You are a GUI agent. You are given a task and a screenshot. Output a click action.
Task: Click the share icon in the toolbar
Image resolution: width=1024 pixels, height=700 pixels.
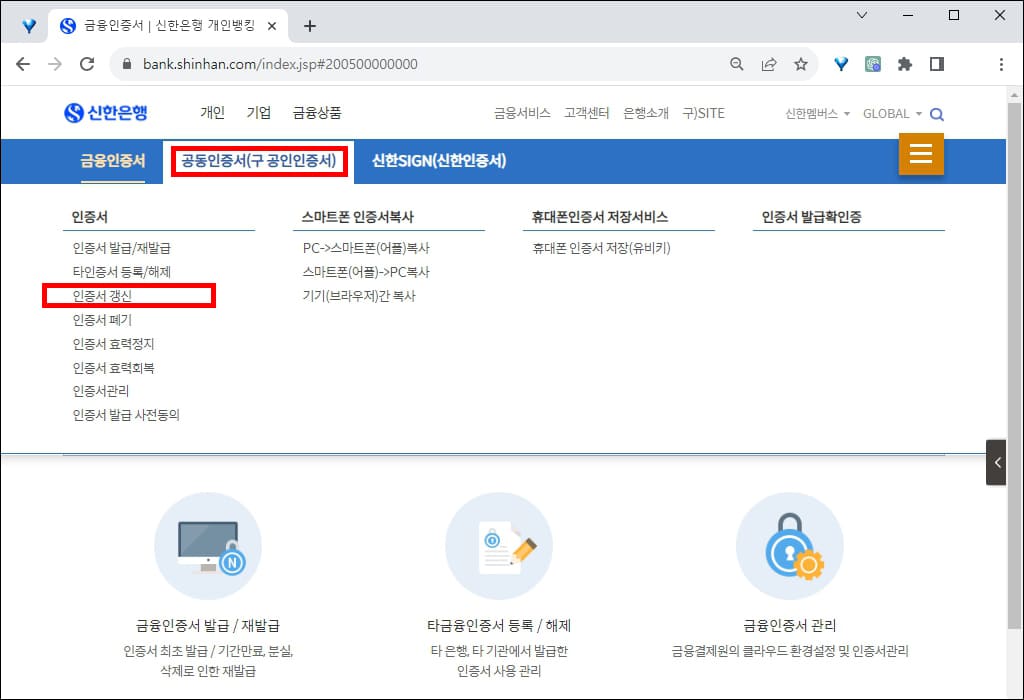769,62
